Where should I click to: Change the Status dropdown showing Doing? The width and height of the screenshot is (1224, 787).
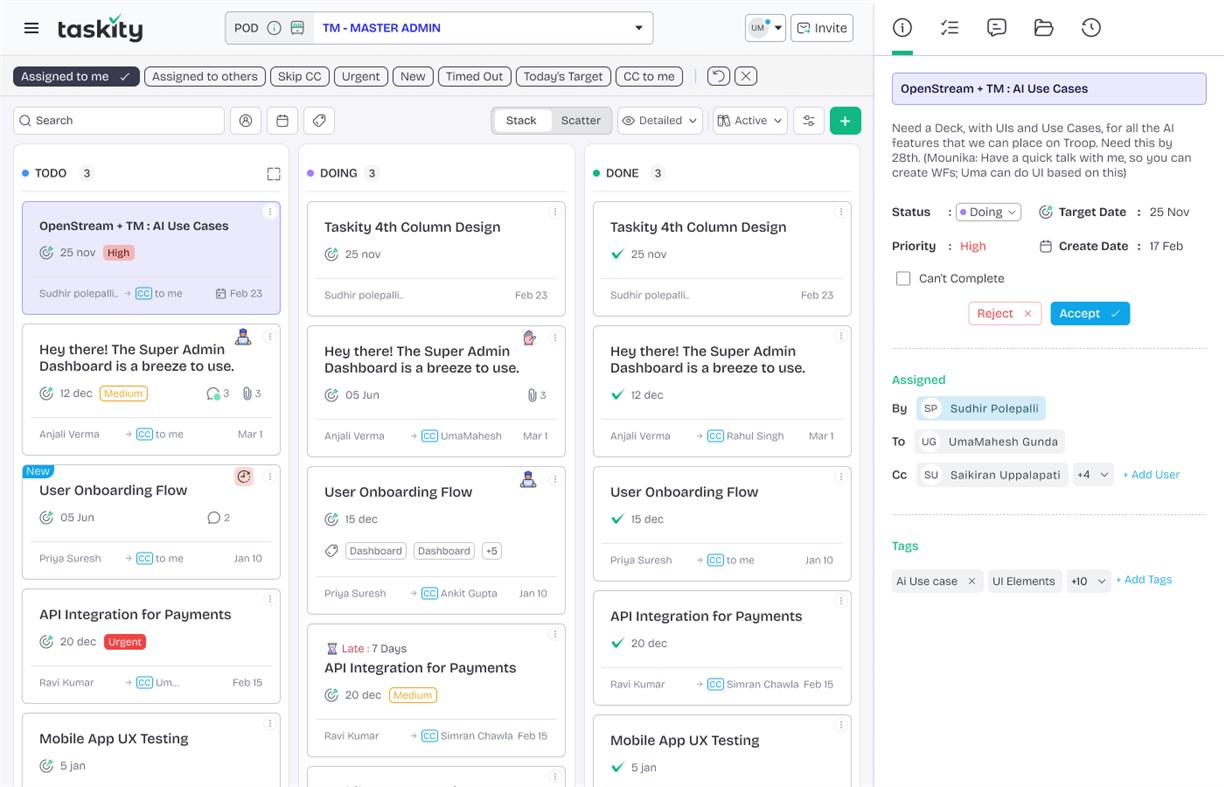[x=988, y=212]
